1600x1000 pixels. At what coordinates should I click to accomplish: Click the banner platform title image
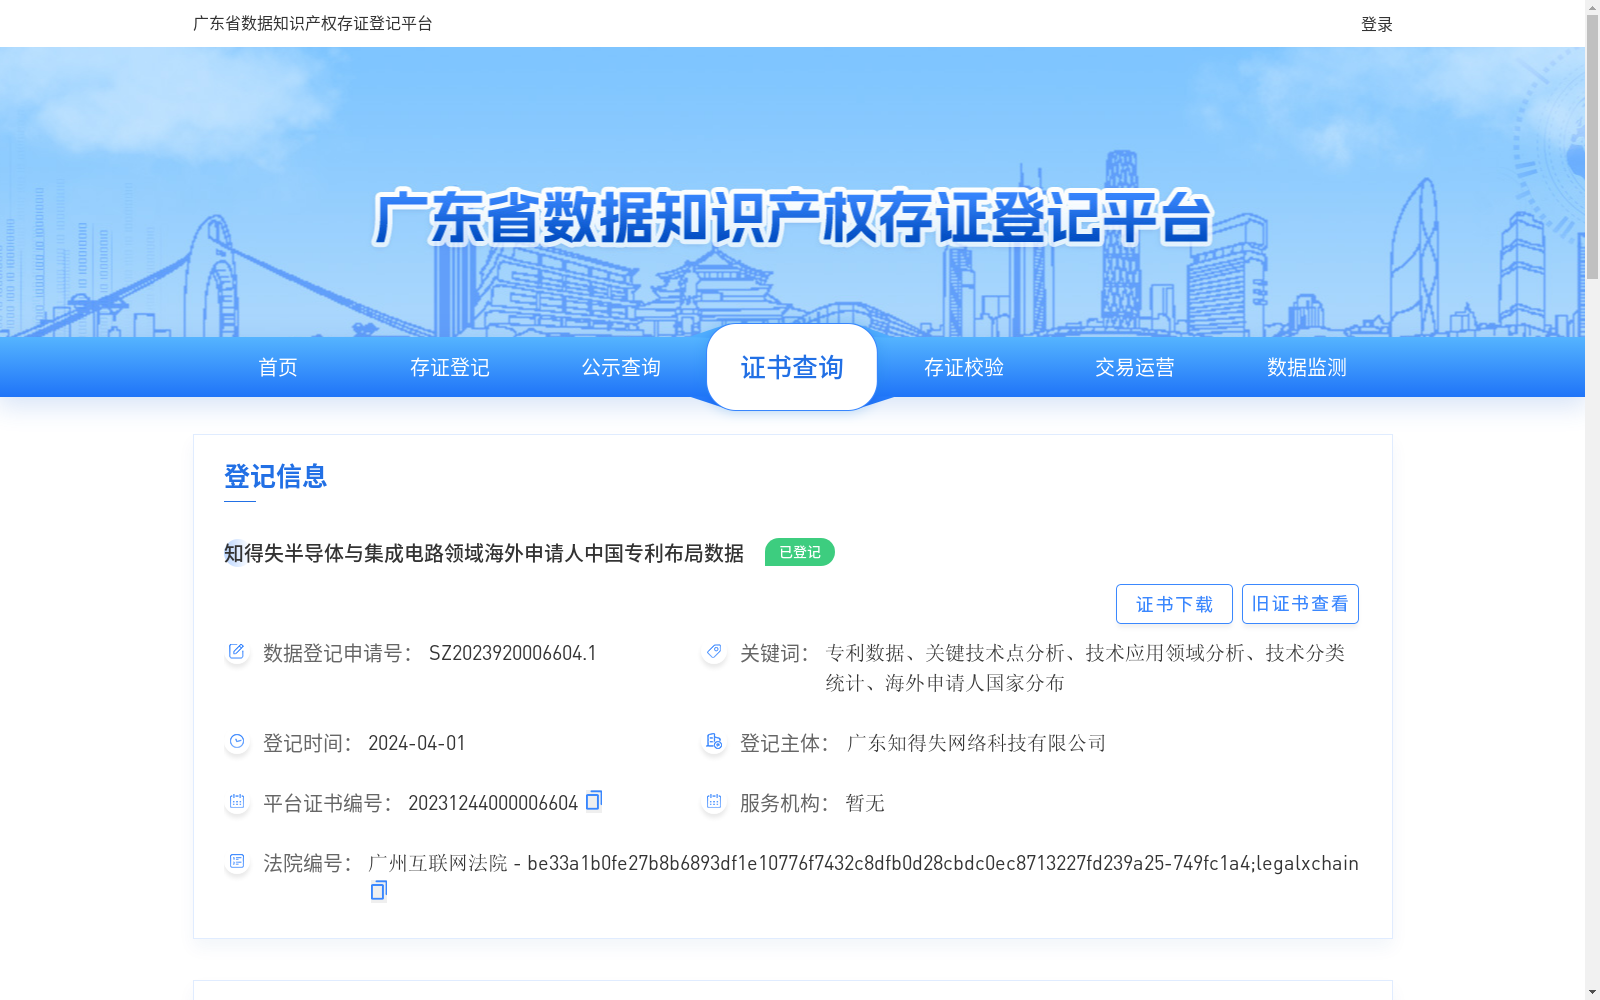[x=792, y=217]
